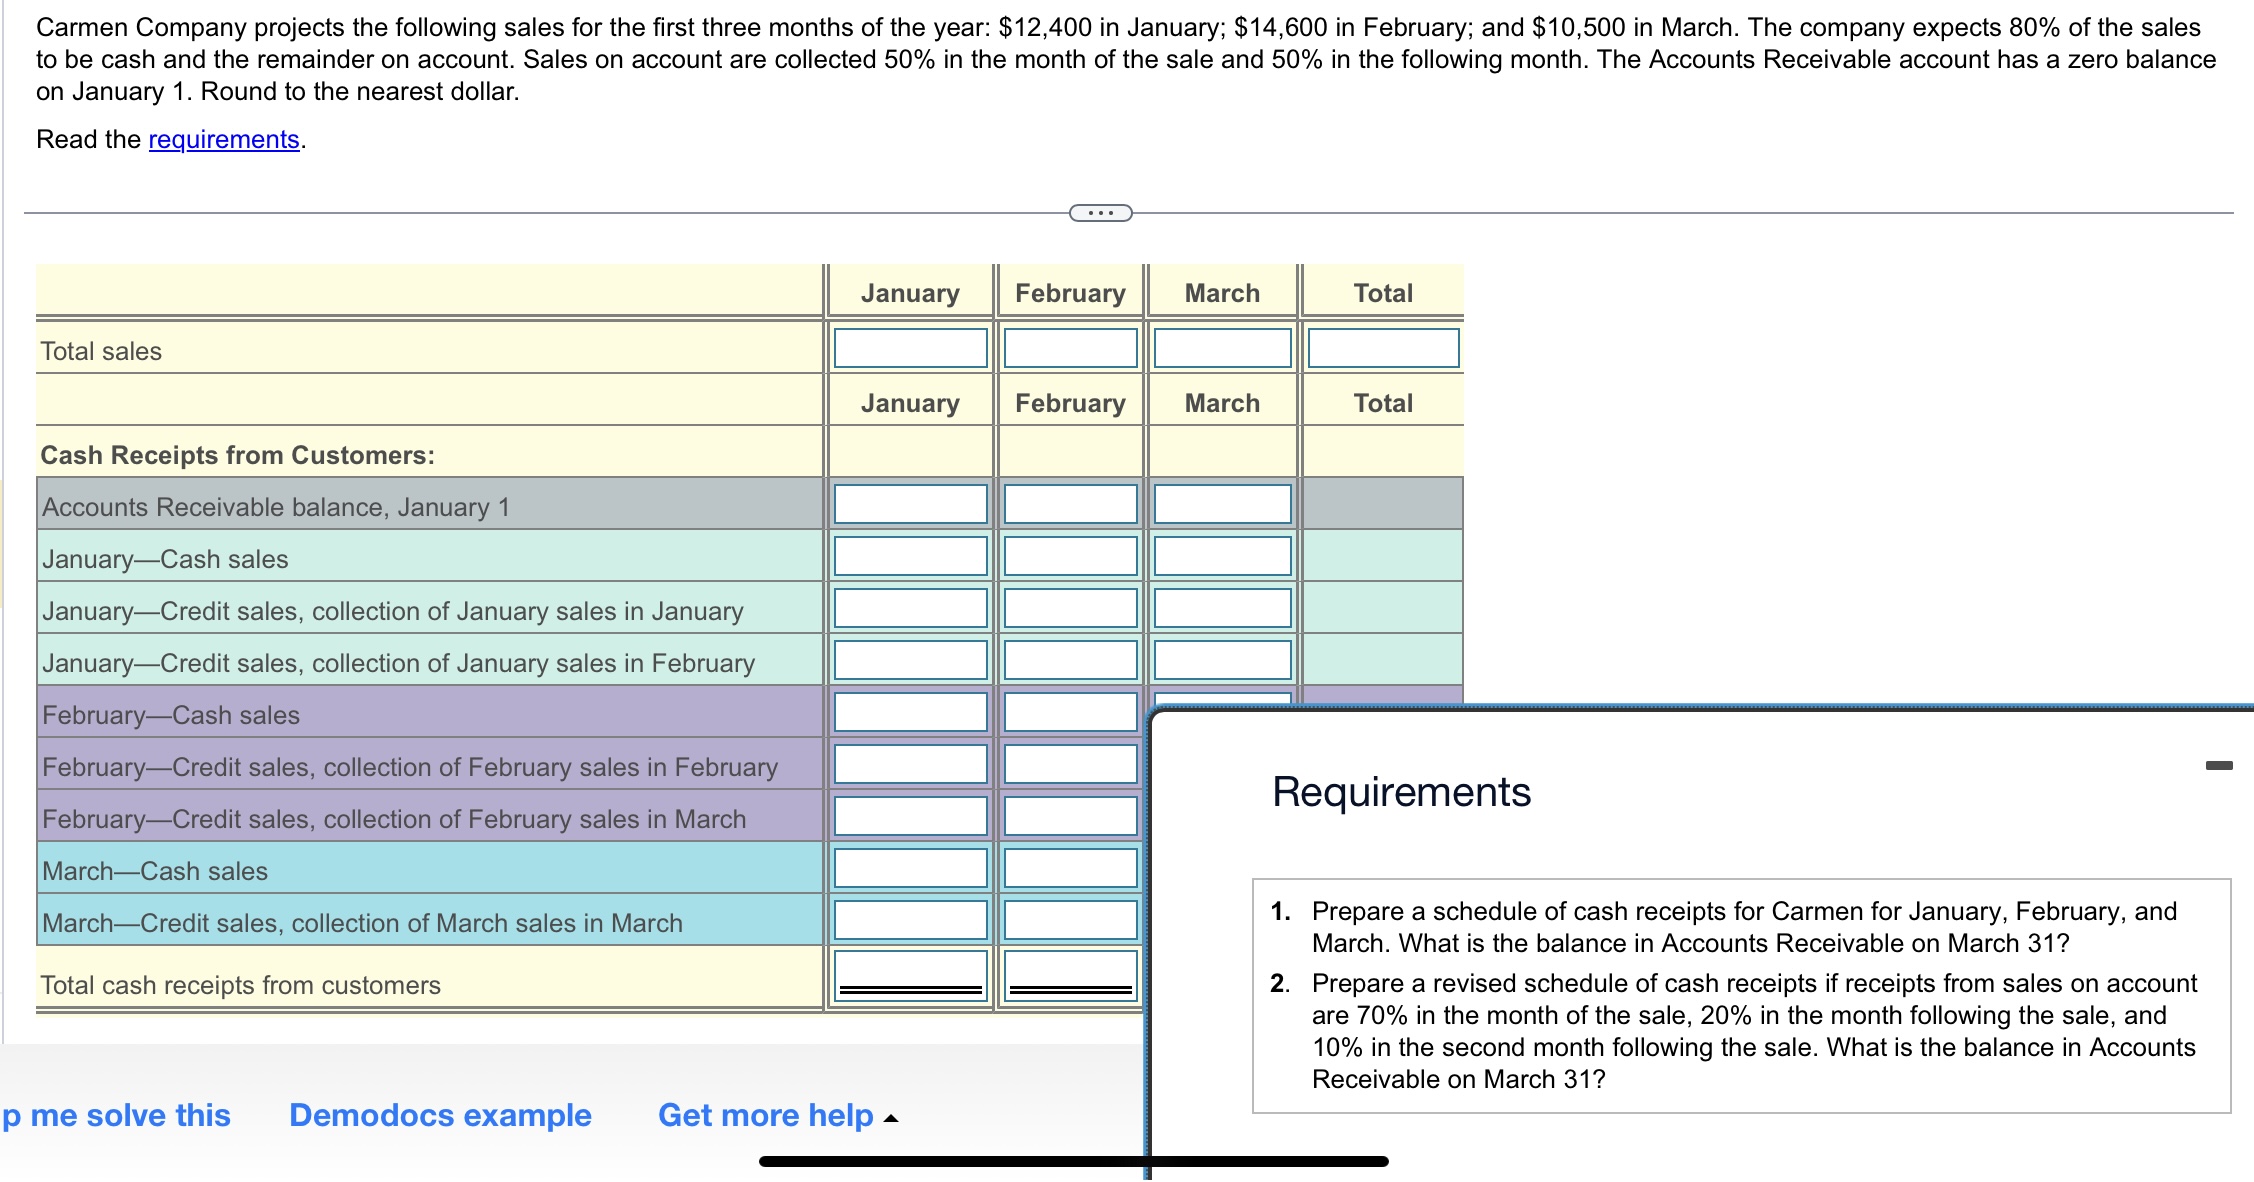Select January credit sales collected in January March field
The height and width of the screenshot is (1182, 2254).
click(1222, 608)
